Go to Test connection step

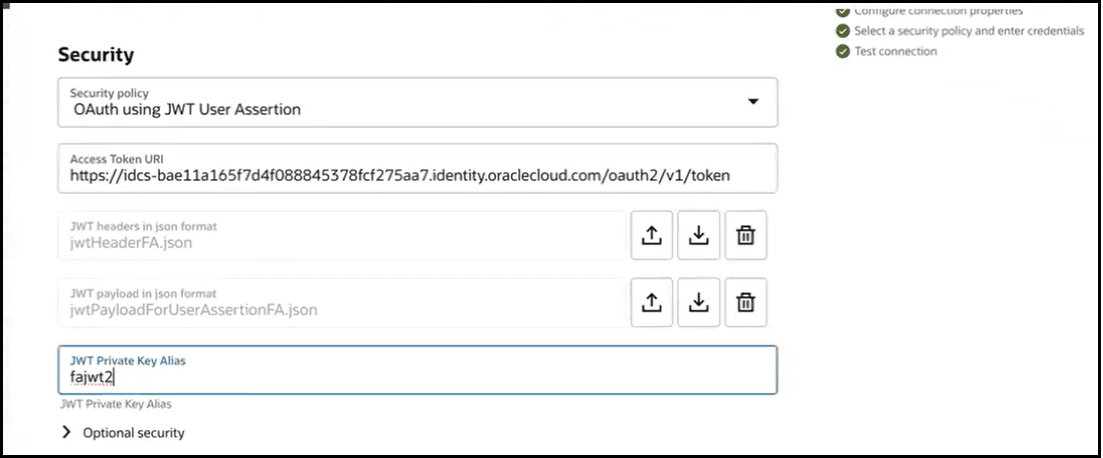click(x=895, y=51)
